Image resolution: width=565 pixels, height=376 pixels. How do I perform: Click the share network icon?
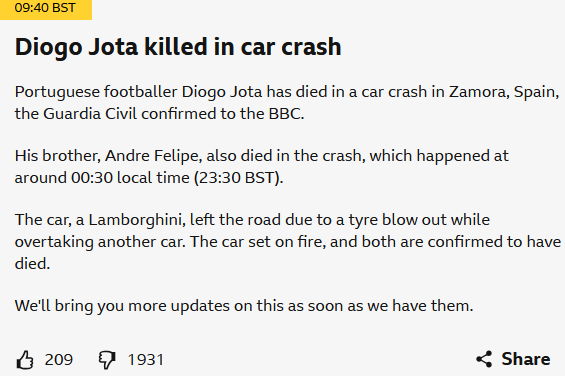click(x=484, y=359)
